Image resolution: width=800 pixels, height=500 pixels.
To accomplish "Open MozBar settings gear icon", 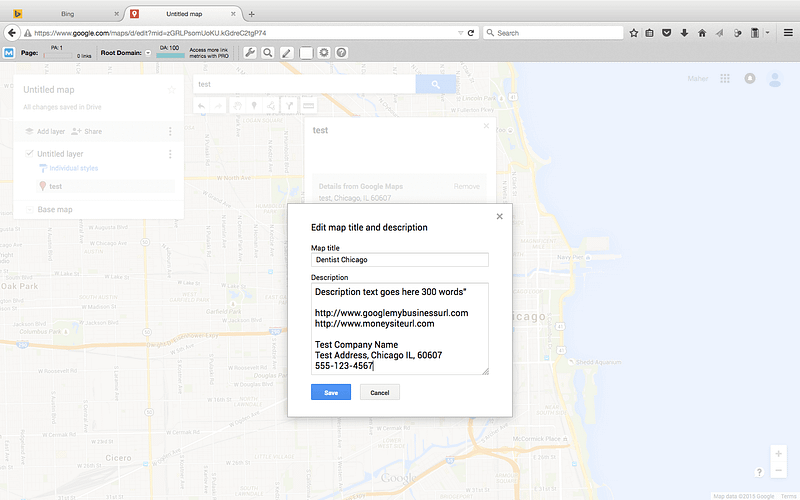I will [x=324, y=53].
